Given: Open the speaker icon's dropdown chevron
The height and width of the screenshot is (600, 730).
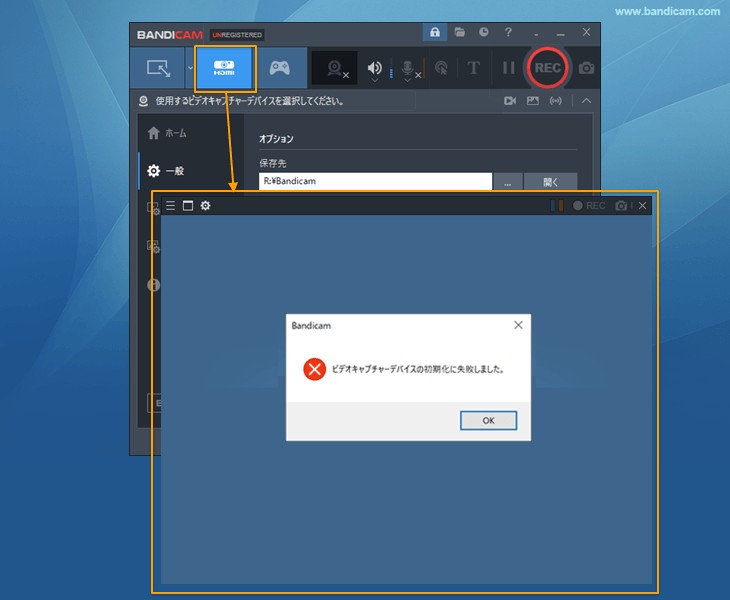Looking at the screenshot, I should tap(375, 81).
